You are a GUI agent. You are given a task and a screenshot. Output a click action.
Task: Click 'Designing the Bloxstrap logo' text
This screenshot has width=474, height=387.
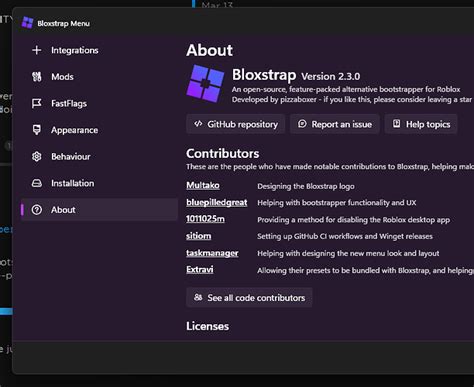tap(306, 186)
